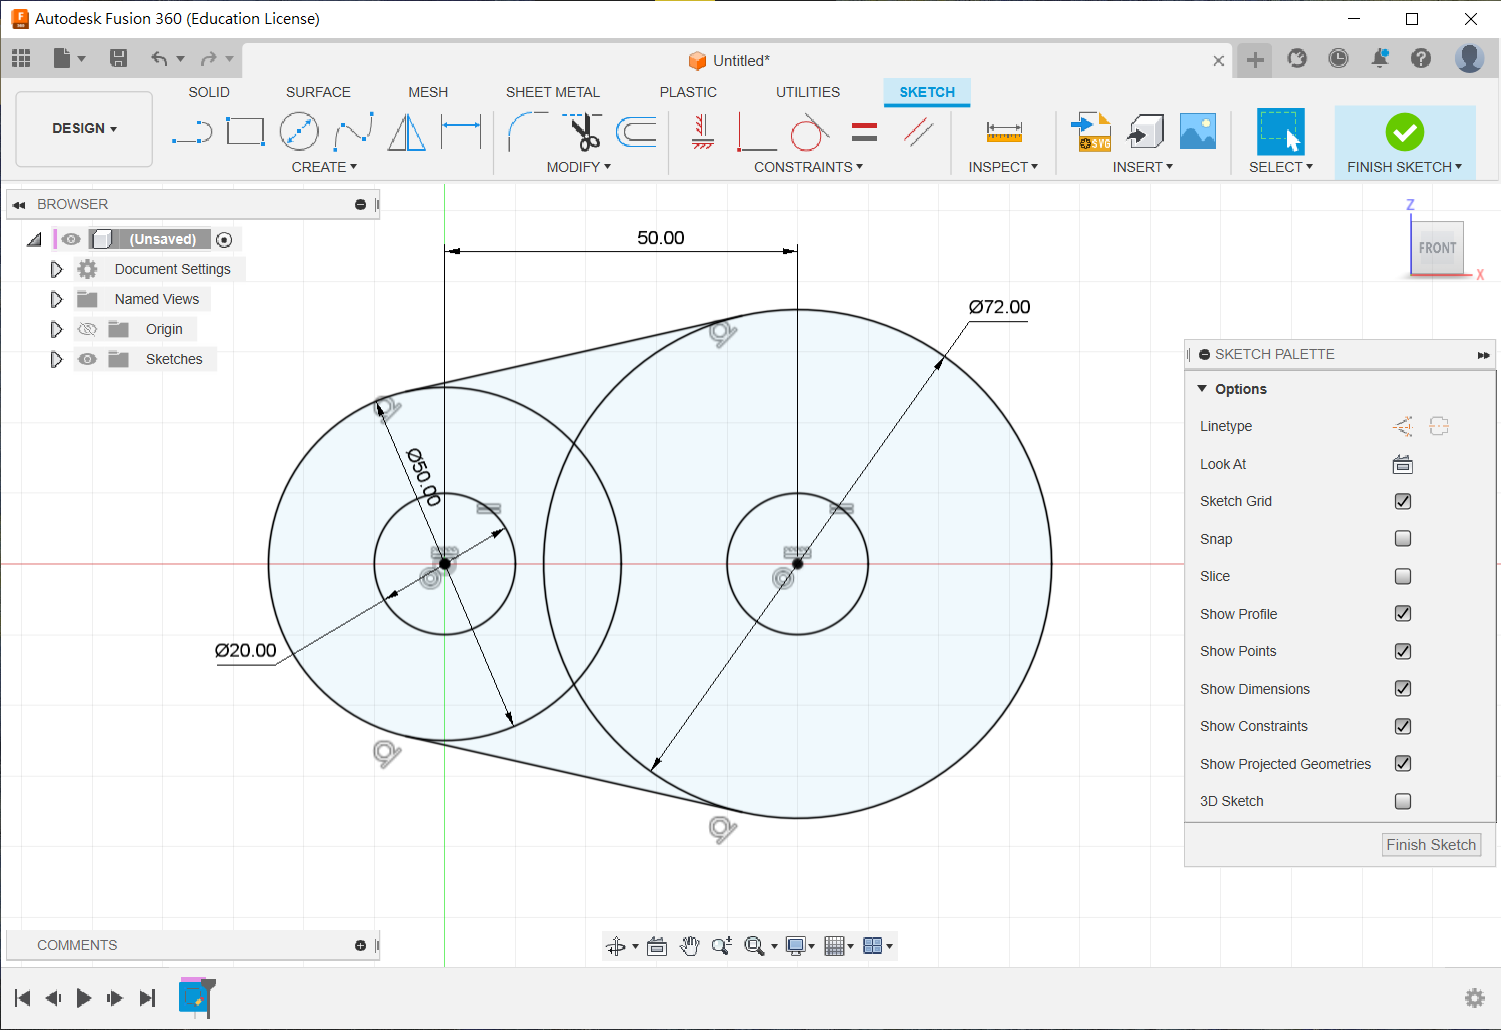
Task: Activate the Trim scissors tool
Action: (583, 132)
